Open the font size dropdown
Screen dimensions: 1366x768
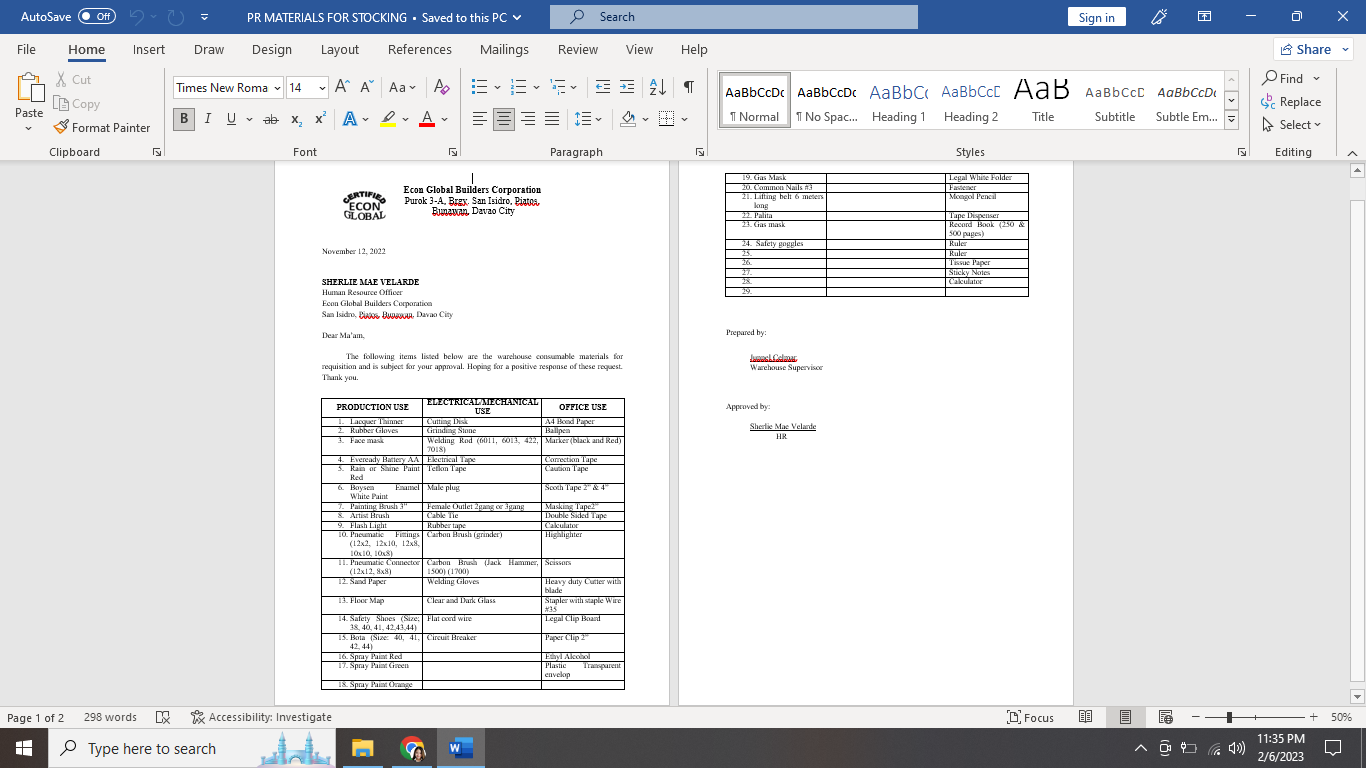322,88
